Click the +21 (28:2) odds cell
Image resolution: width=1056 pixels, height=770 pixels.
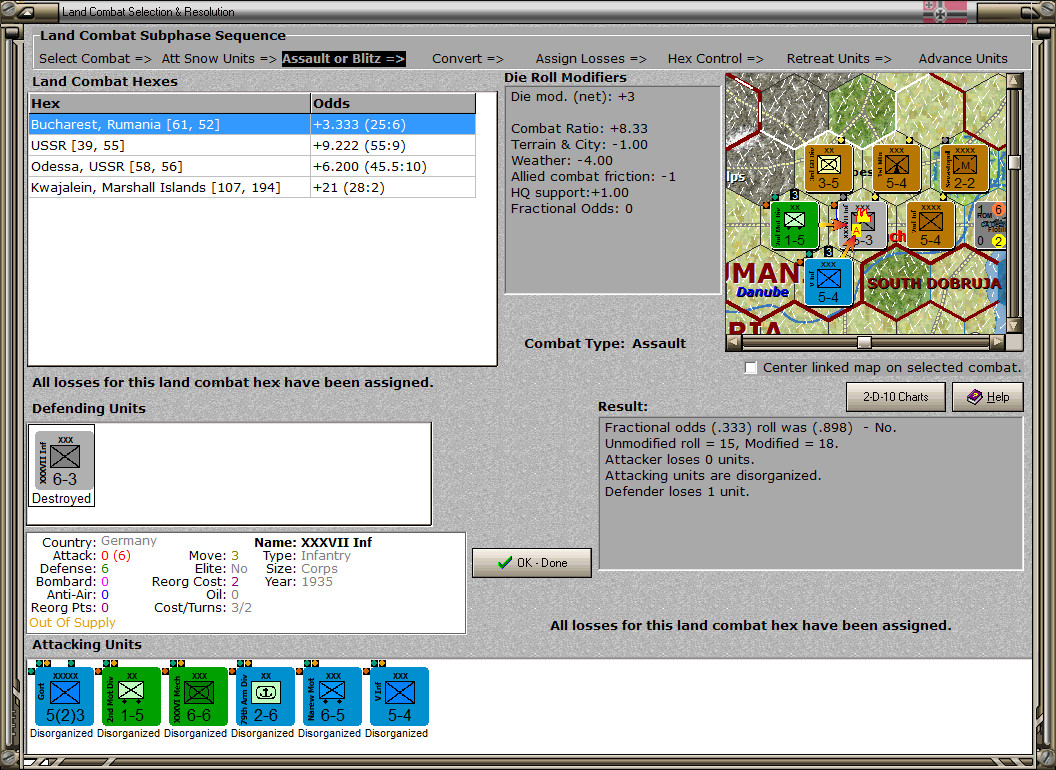click(393, 187)
